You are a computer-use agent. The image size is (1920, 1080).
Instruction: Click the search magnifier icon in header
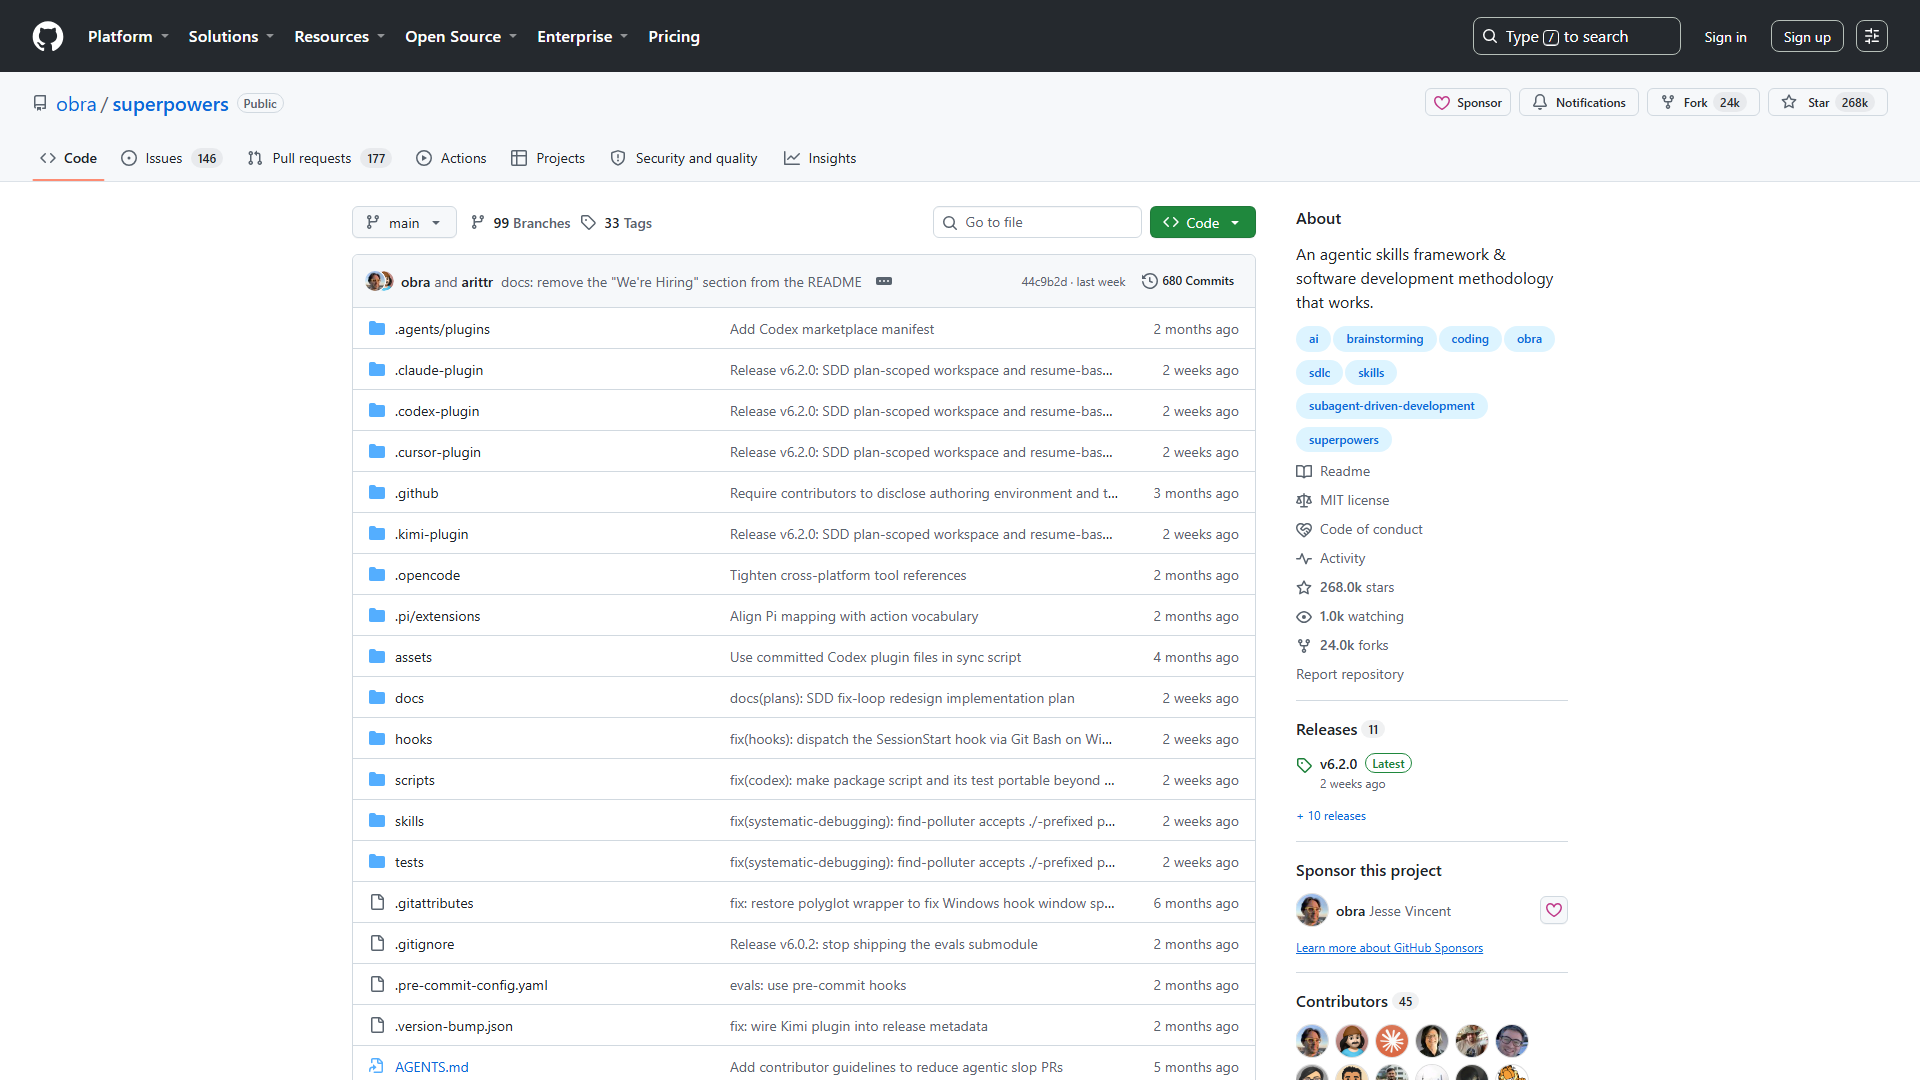click(1490, 36)
